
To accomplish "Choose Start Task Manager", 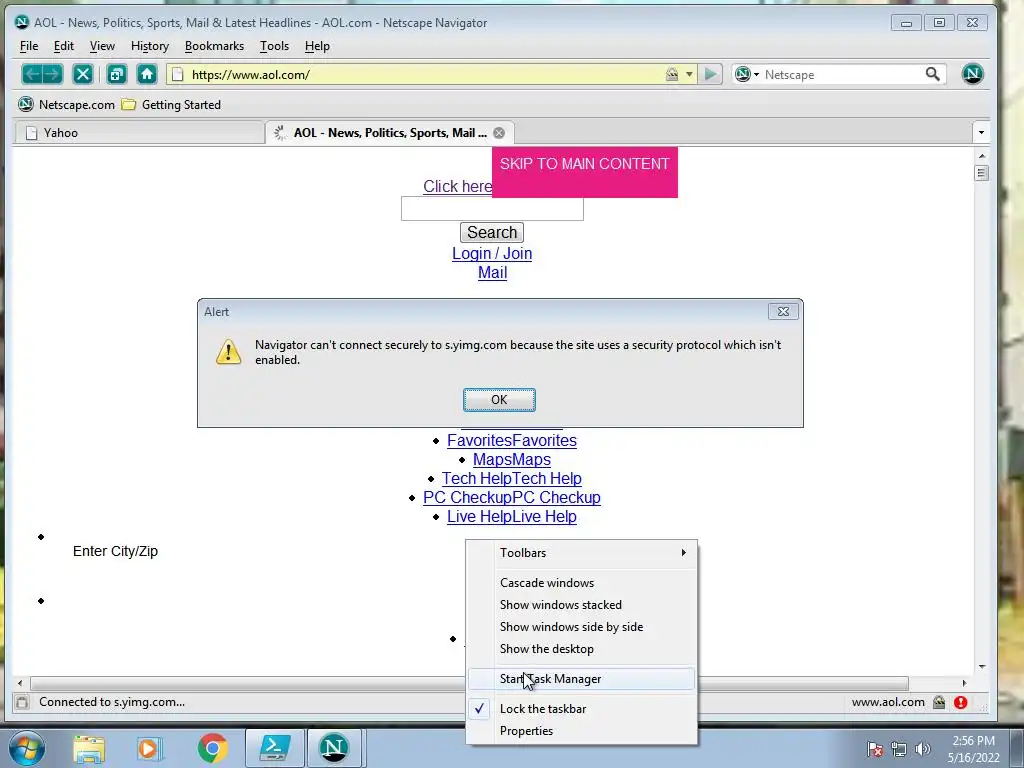I will click(x=581, y=679).
